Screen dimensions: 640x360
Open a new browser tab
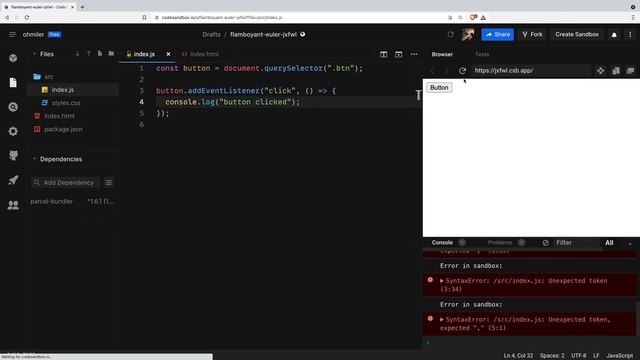pyautogui.click(x=82, y=7)
